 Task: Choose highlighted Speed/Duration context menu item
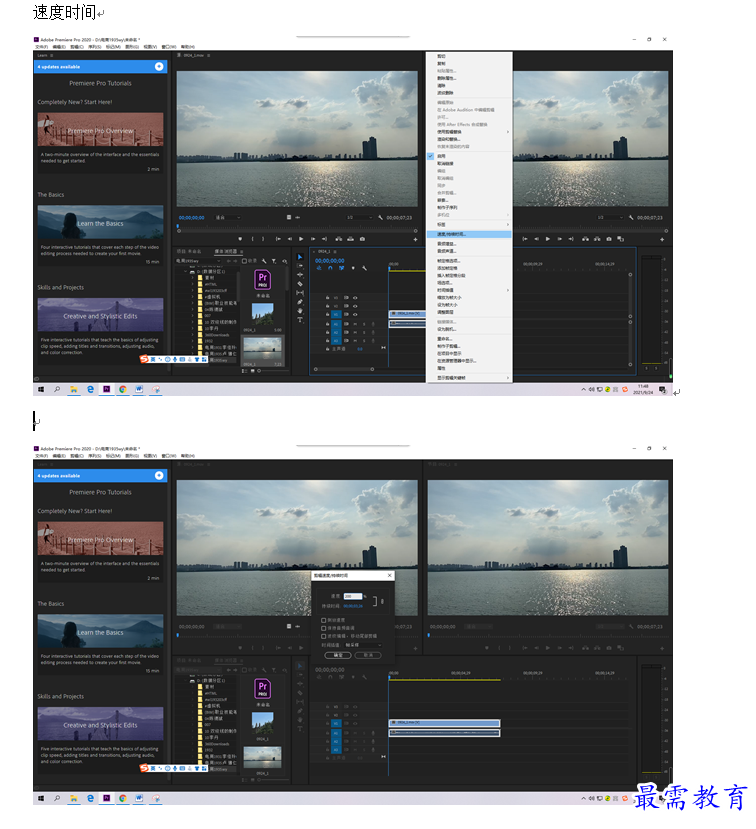pos(469,234)
